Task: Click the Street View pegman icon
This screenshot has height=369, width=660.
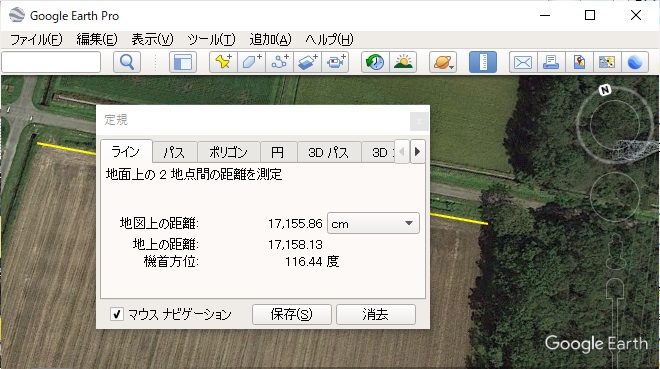Action: [616, 251]
